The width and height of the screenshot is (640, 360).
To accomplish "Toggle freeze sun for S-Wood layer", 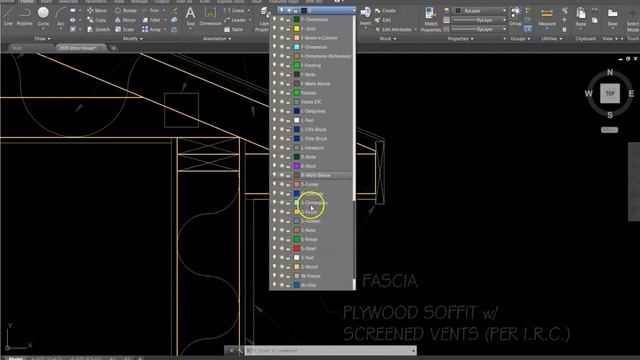I will [282, 267].
